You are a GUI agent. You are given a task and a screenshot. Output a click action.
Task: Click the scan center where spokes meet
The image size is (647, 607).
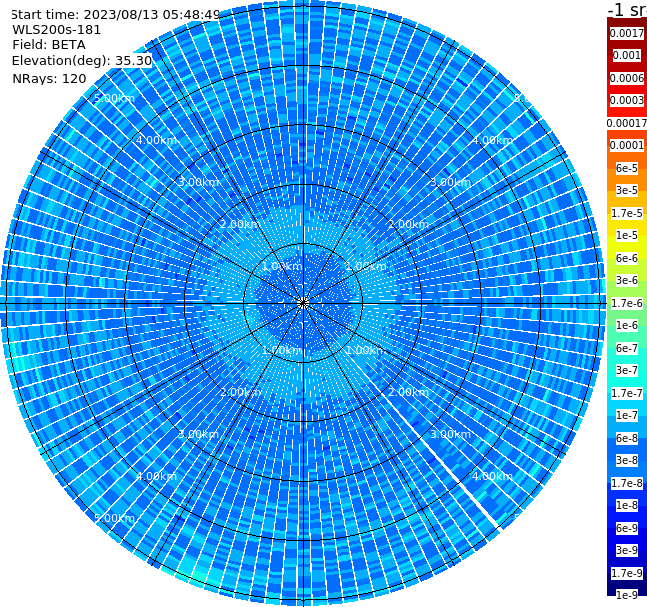(x=303, y=303)
